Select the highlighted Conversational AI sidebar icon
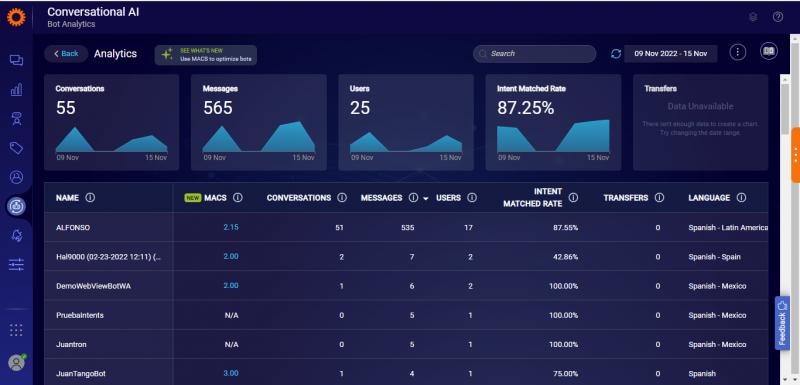Viewport: 800px width, 385px height. click(x=16, y=207)
